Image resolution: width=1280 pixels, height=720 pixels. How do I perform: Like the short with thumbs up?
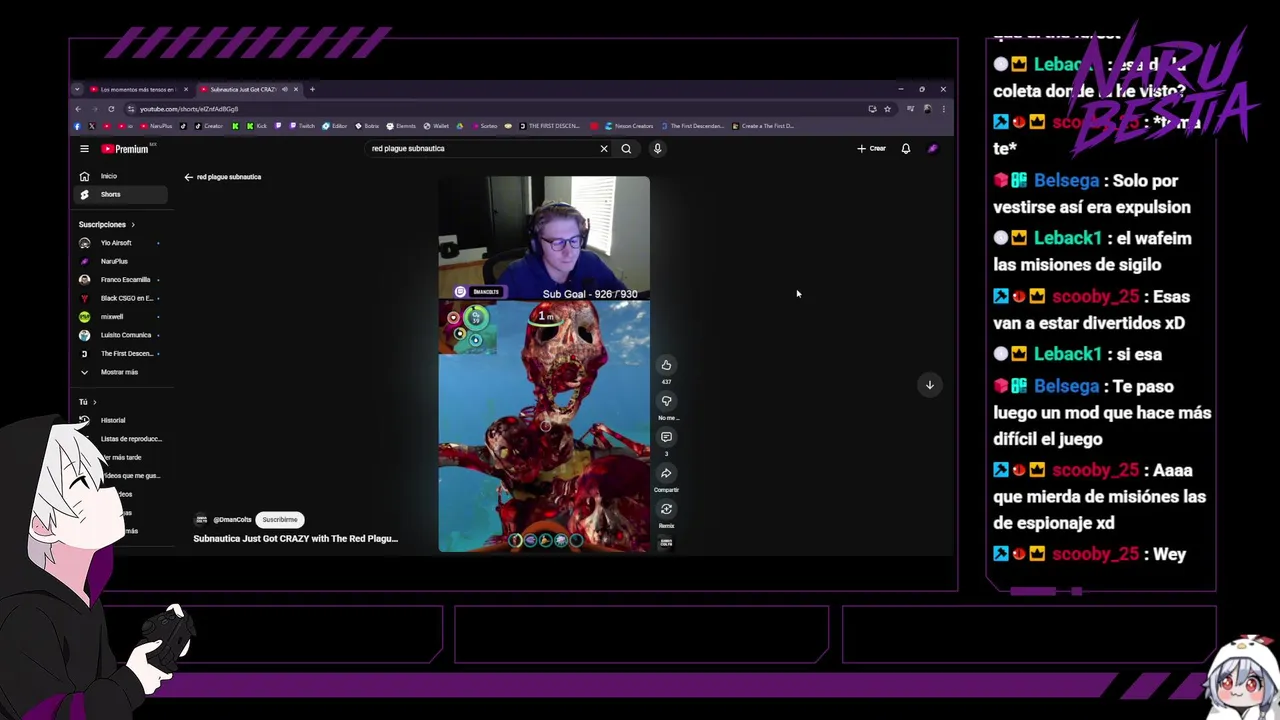tap(666, 365)
